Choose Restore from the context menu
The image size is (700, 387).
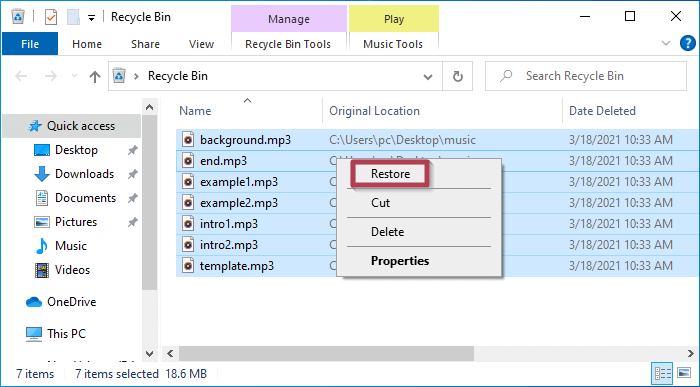[x=390, y=174]
